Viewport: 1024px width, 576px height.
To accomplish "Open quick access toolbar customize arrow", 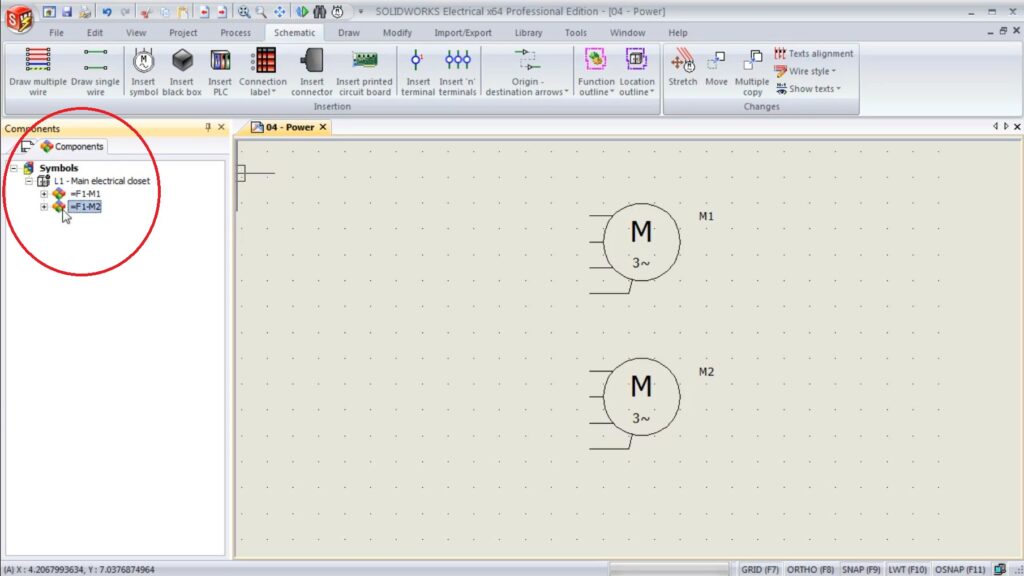I will click(x=360, y=12).
